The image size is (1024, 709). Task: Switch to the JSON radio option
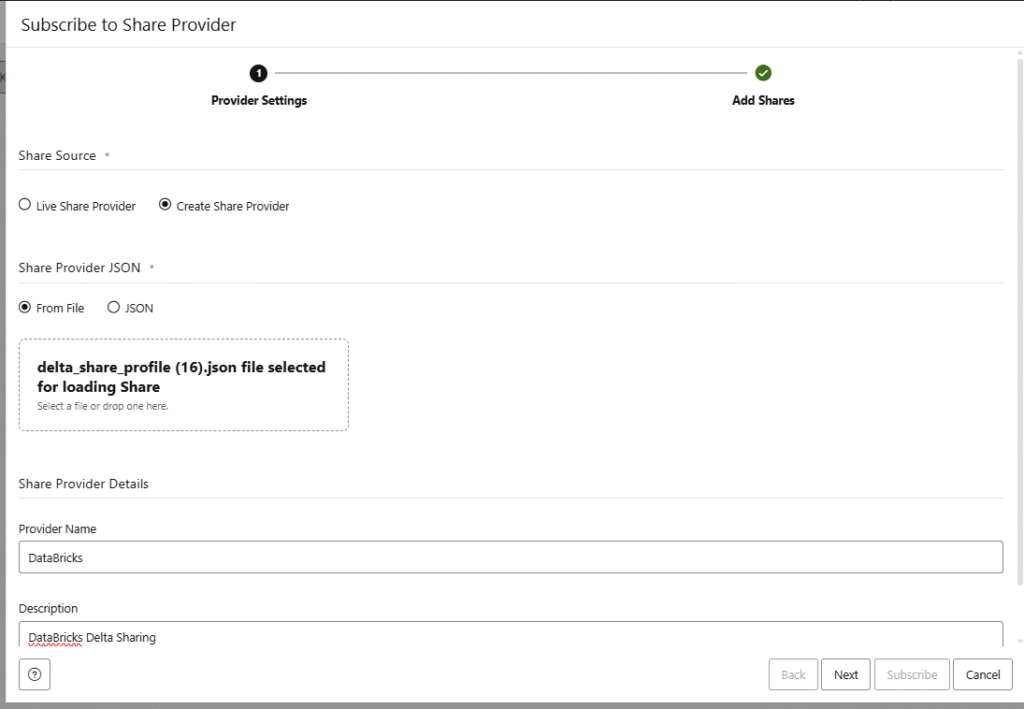point(114,308)
